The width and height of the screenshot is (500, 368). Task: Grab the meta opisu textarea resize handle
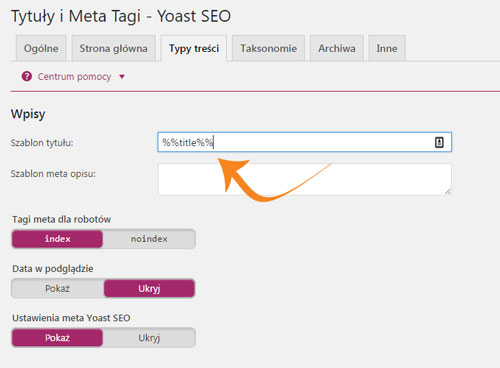(x=448, y=192)
